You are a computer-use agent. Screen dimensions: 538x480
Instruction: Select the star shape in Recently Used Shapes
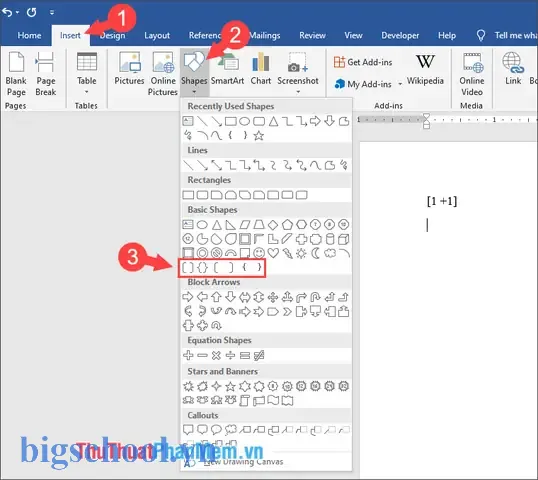point(259,136)
